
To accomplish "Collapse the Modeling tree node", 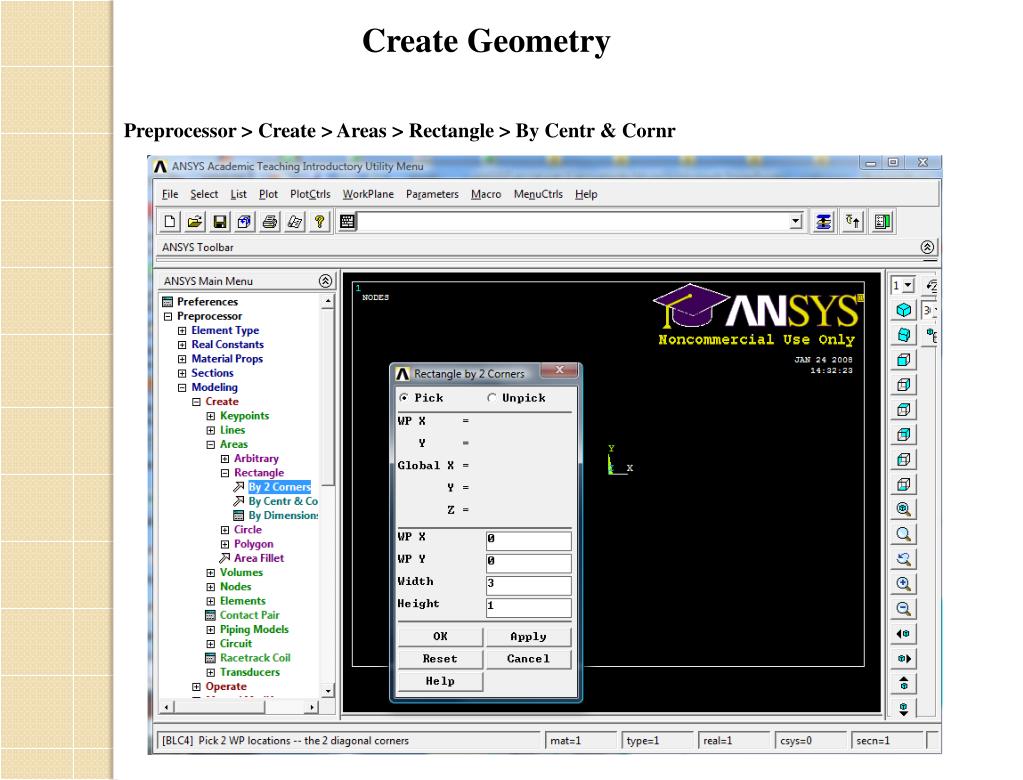I will point(182,387).
